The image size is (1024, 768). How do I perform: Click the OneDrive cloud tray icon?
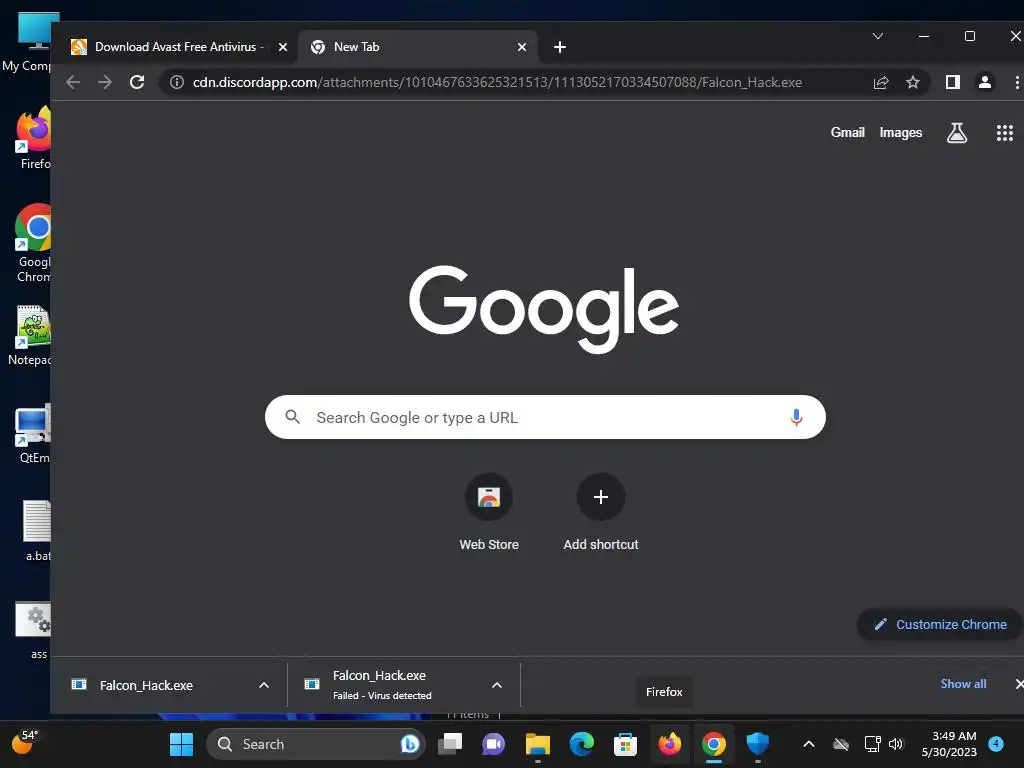(x=841, y=744)
